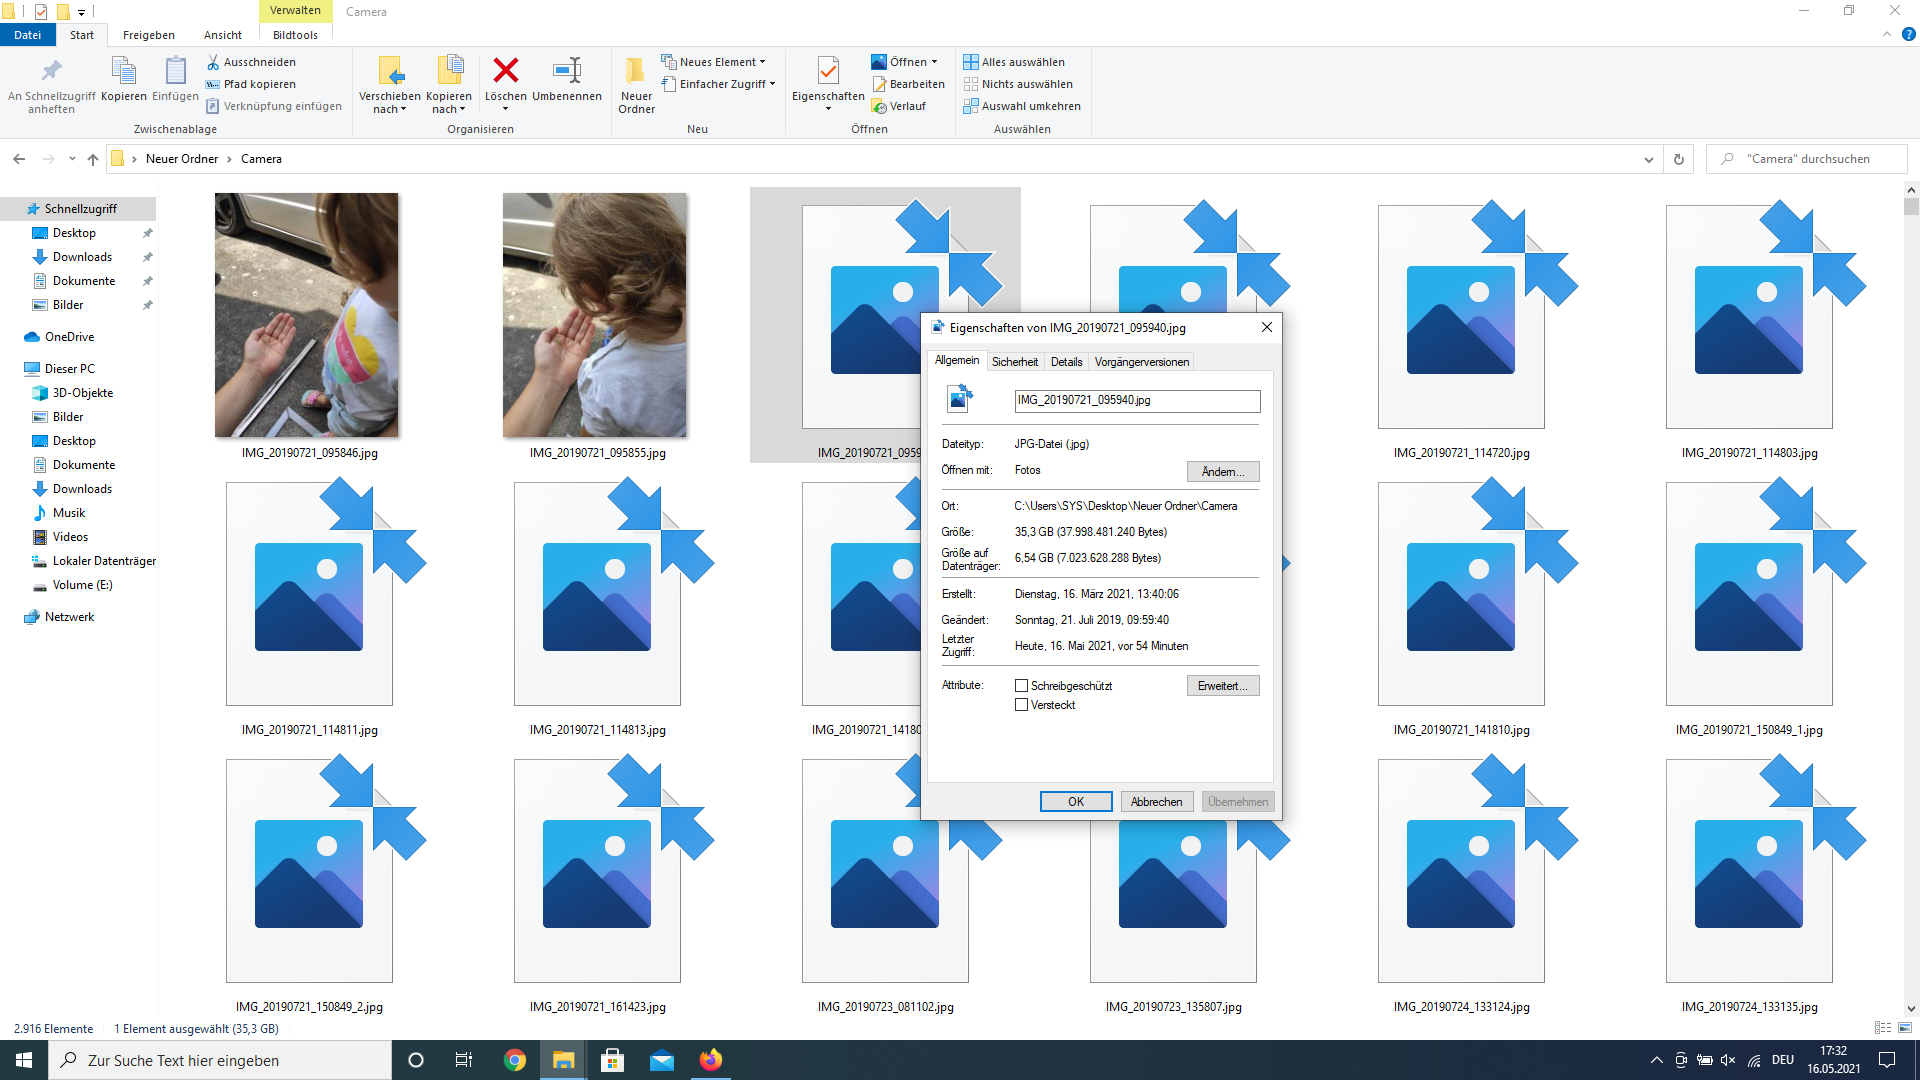Image resolution: width=1920 pixels, height=1080 pixels.
Task: Open Netzwerk in the navigation pane
Action: 69,617
